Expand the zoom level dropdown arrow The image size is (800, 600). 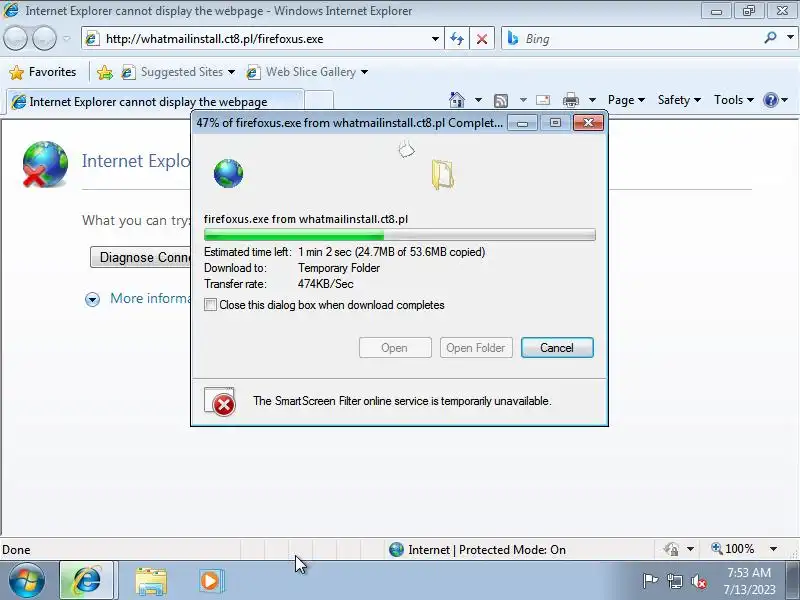pyautogui.click(x=773, y=549)
